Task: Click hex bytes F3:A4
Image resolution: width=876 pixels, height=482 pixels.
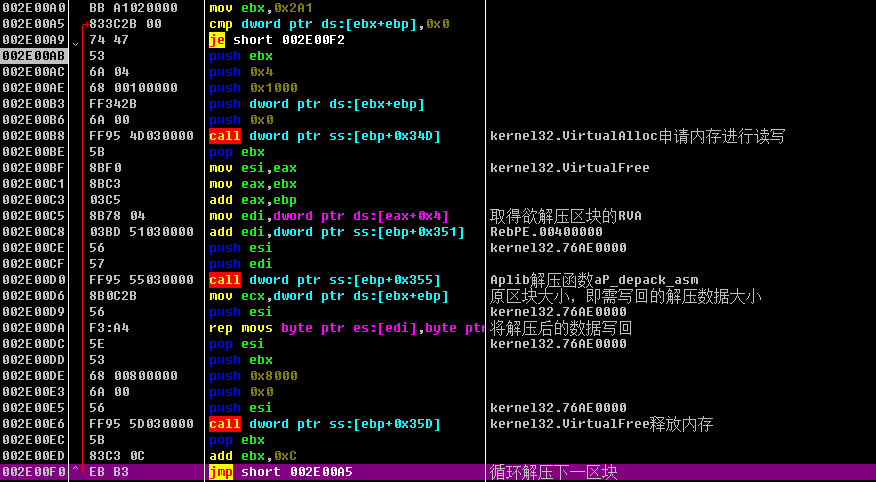Action: point(109,328)
